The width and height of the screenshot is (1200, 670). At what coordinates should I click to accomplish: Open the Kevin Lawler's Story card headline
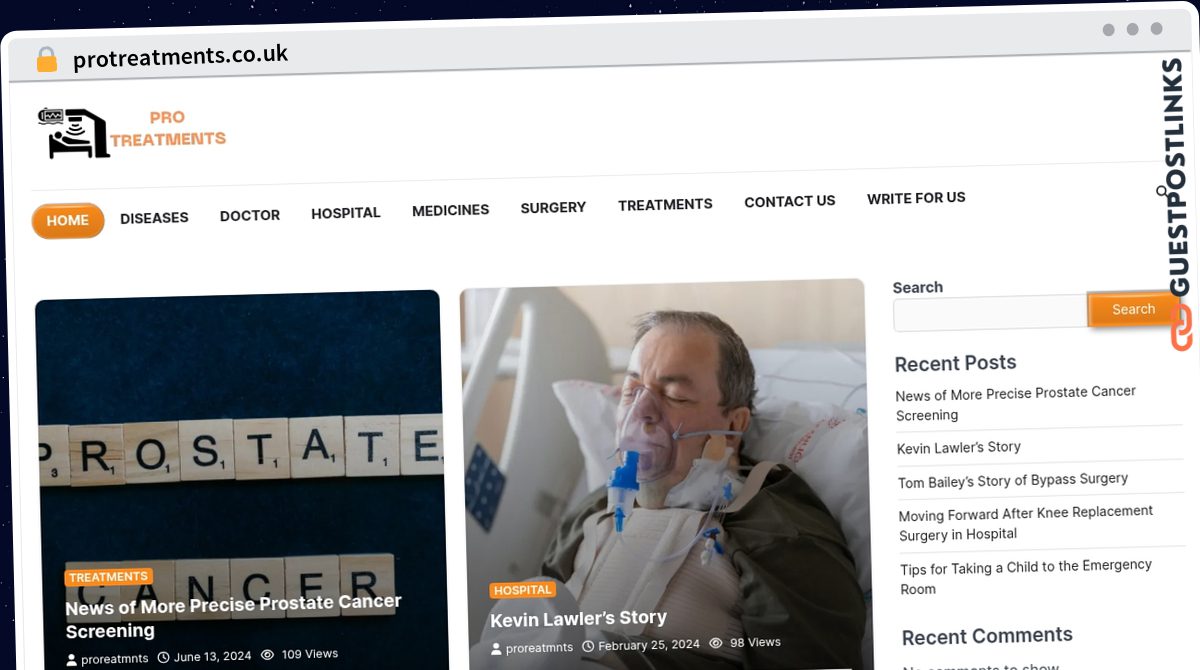(578, 619)
